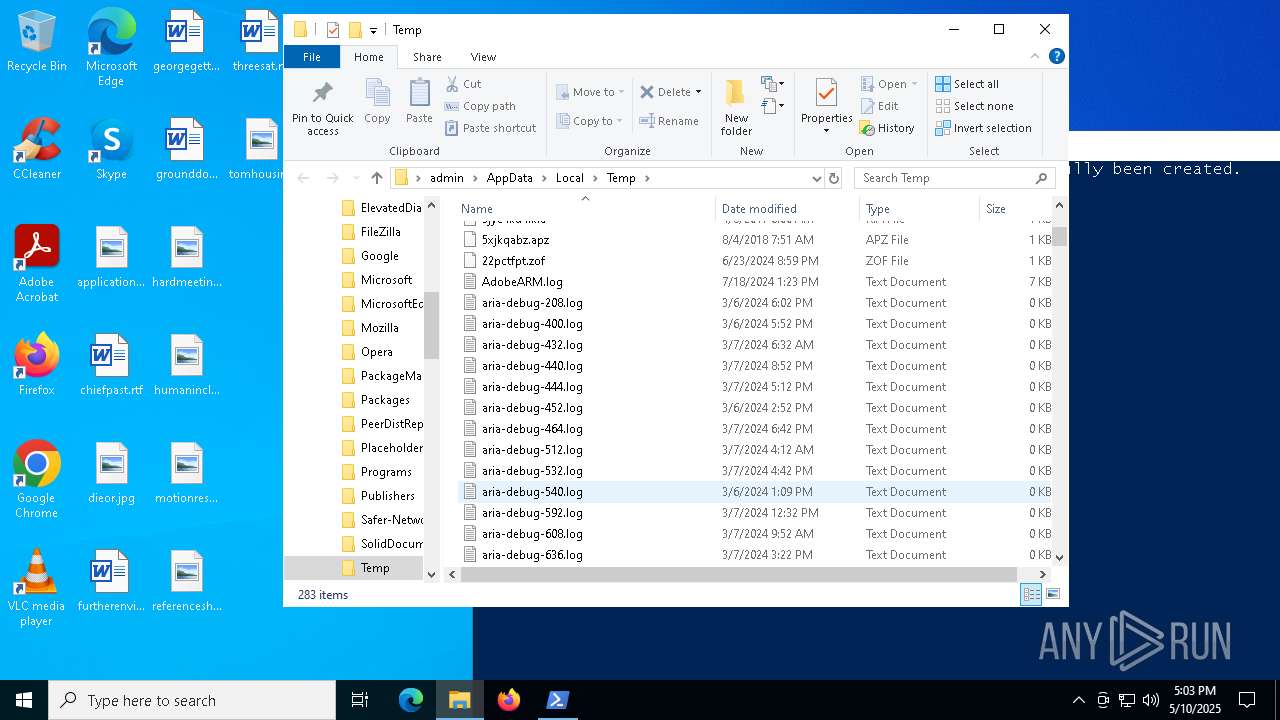The width and height of the screenshot is (1280, 720).
Task: Click the Delete ribbon button
Action: pos(665,92)
